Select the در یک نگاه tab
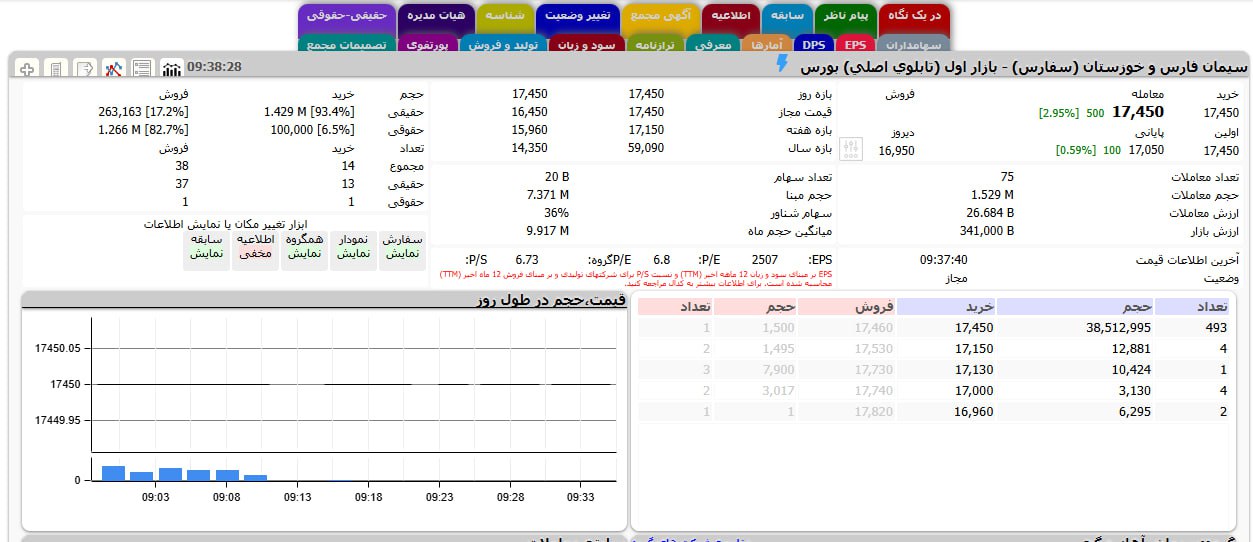This screenshot has width=1253, height=542. 915,17
